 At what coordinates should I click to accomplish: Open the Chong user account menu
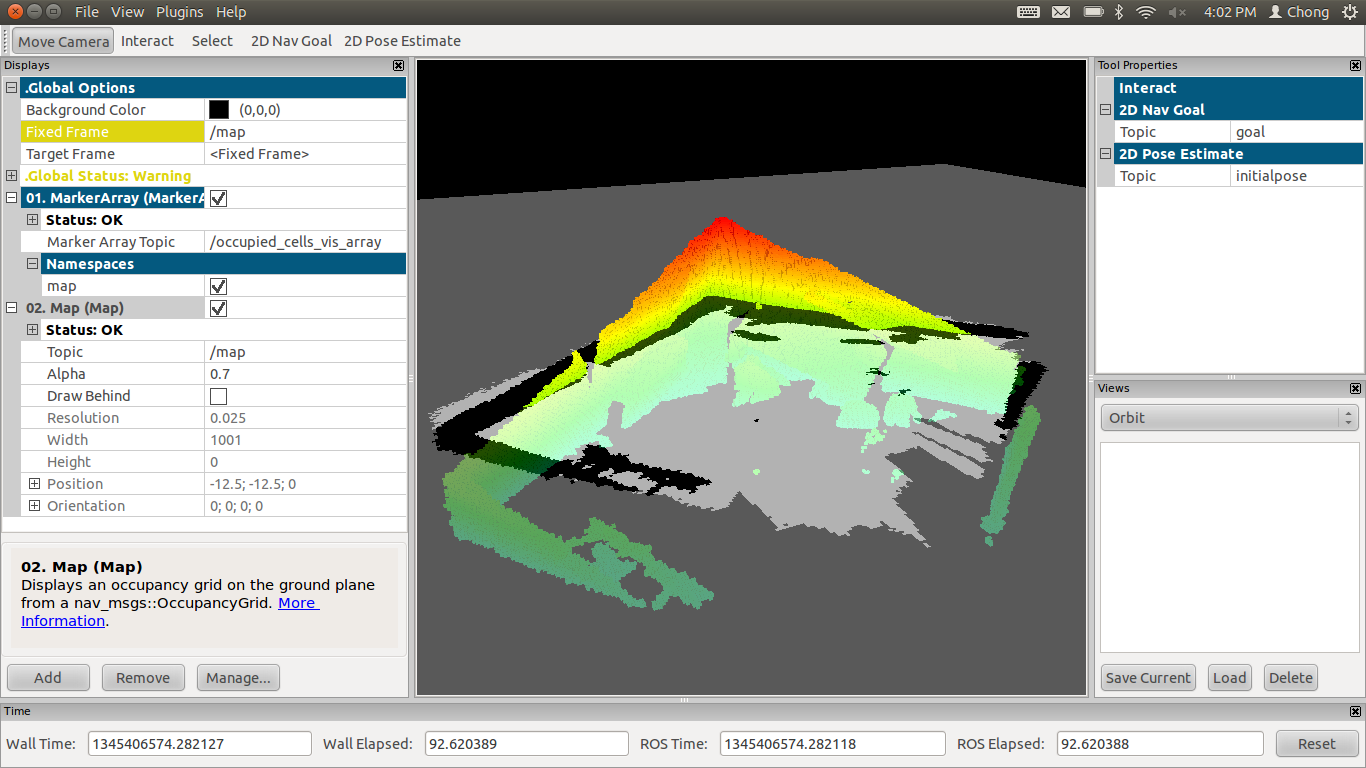tap(1299, 12)
